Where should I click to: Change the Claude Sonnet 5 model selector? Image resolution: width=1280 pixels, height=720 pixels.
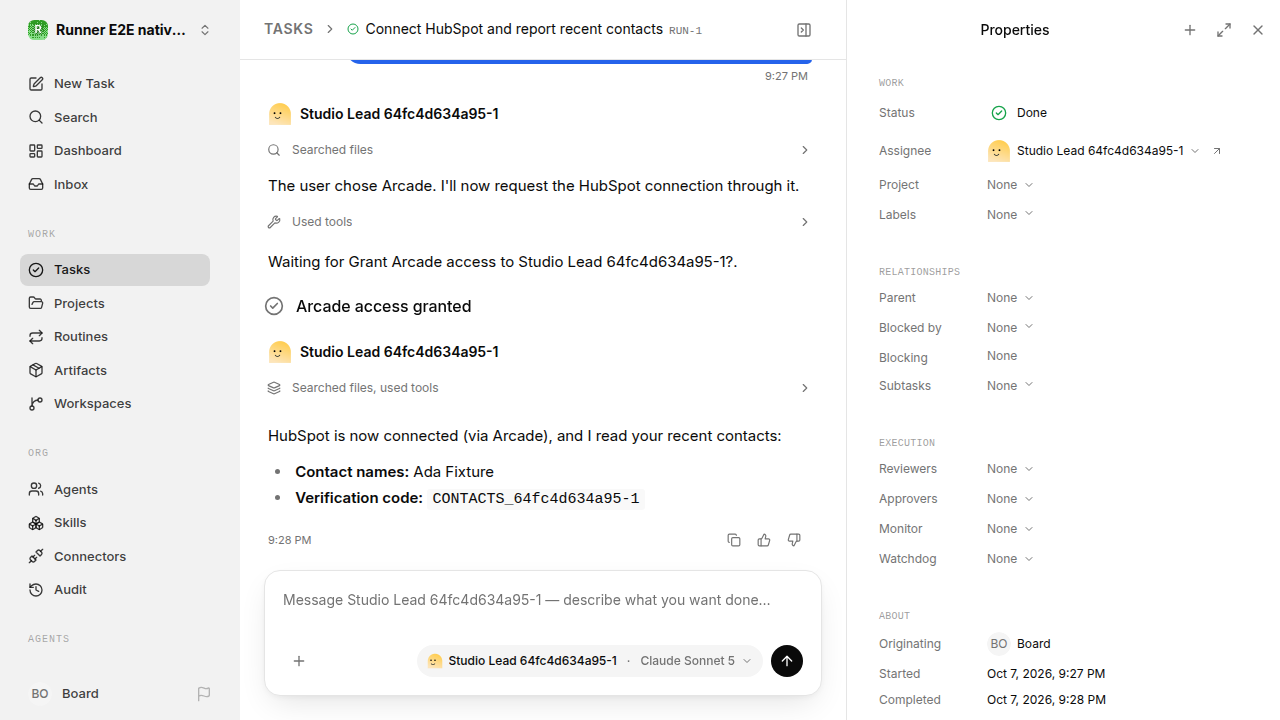pos(695,661)
